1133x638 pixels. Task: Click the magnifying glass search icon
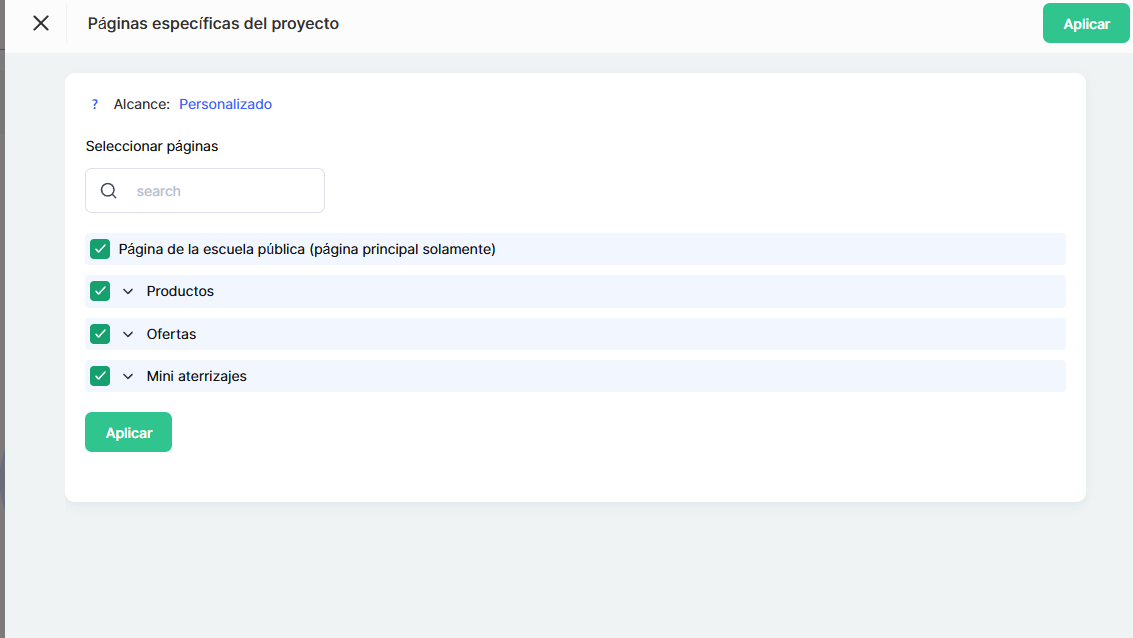point(109,191)
